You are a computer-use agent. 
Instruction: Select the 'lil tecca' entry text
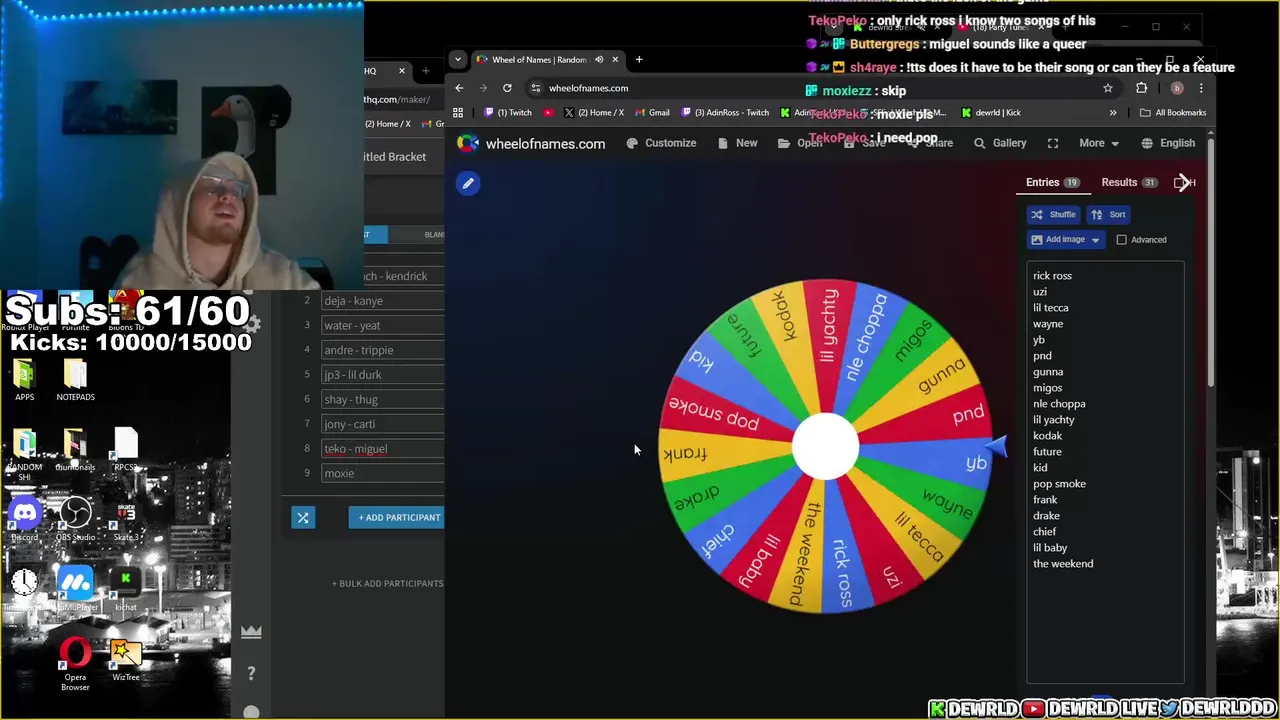tap(1050, 308)
